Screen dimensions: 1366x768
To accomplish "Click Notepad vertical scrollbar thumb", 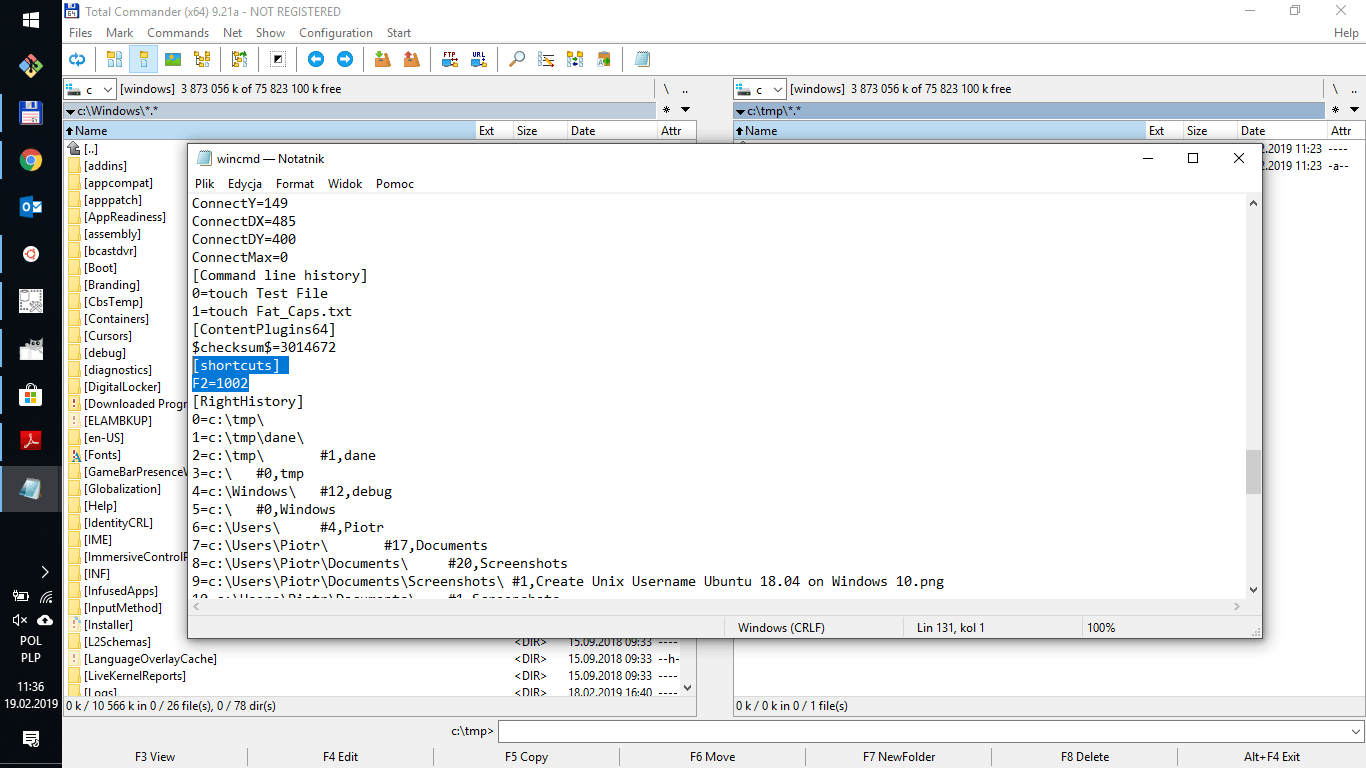I will click(x=1253, y=472).
